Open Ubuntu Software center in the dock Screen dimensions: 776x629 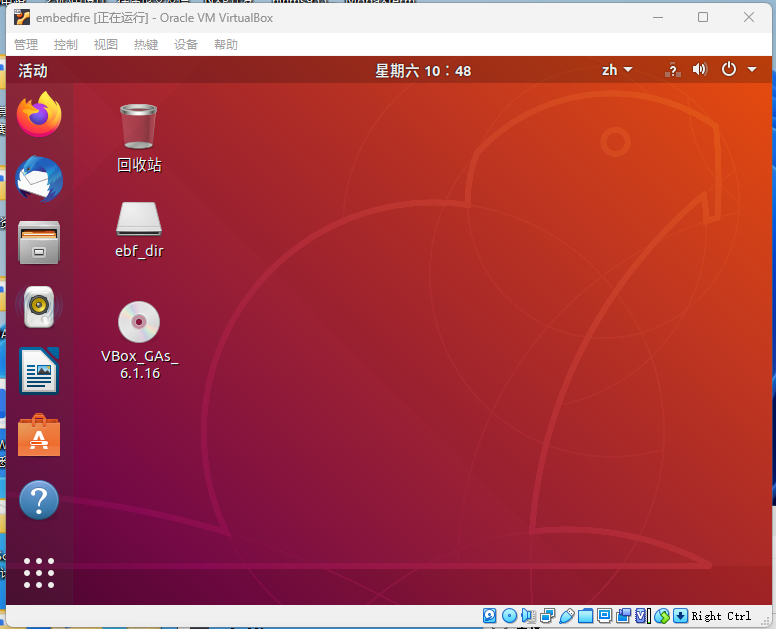coord(39,435)
